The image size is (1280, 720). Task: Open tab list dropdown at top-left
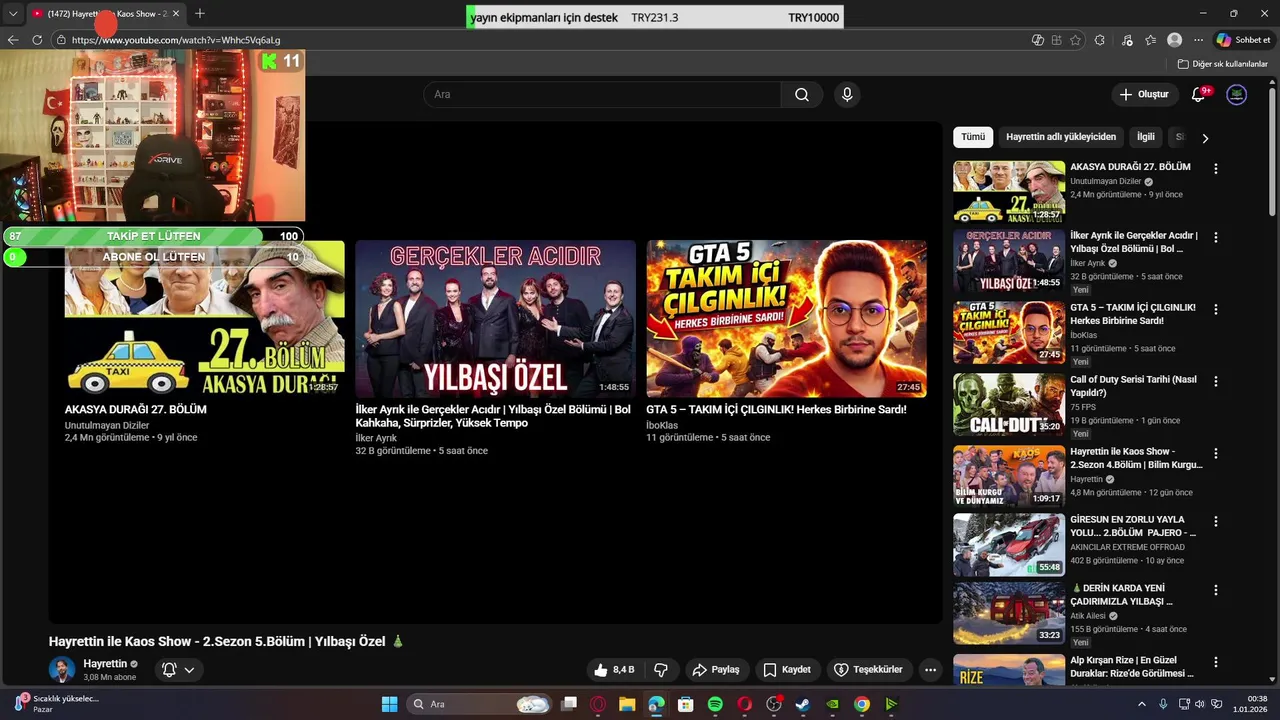[13, 14]
